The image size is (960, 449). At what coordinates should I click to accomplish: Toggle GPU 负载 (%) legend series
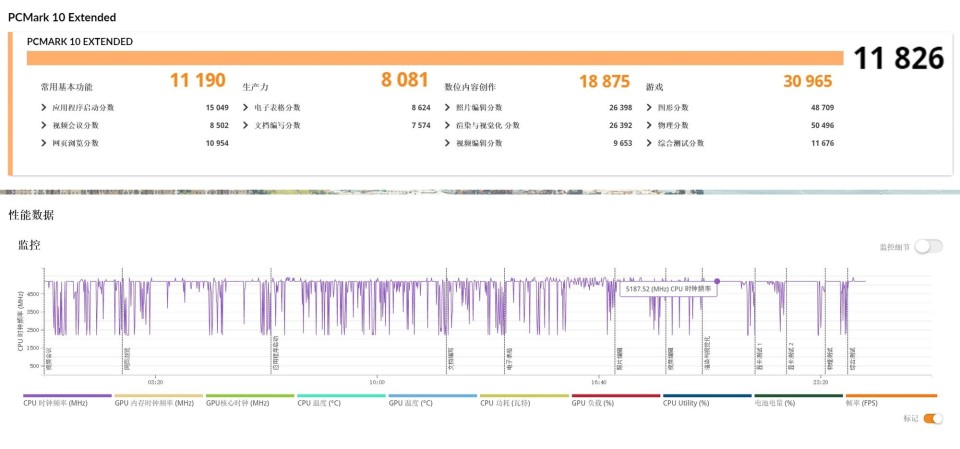coord(615,400)
